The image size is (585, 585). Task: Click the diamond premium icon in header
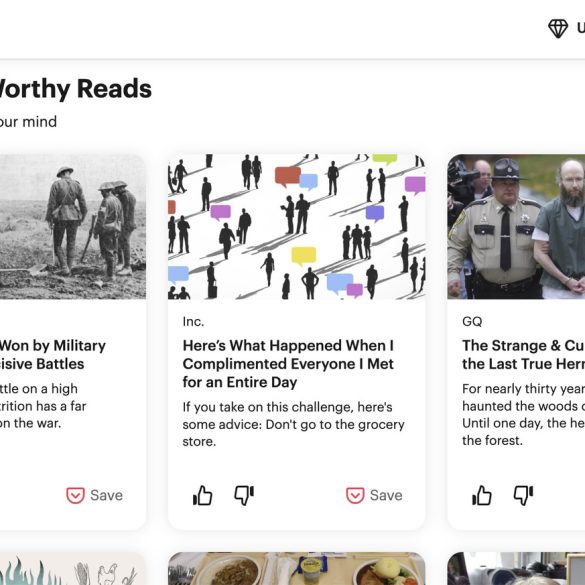click(558, 29)
